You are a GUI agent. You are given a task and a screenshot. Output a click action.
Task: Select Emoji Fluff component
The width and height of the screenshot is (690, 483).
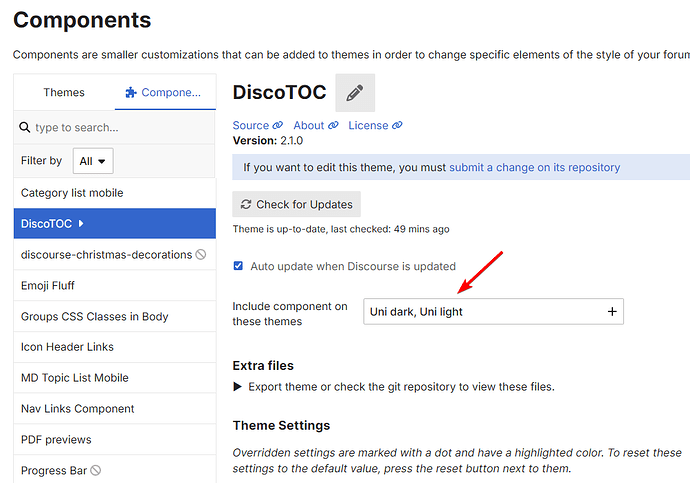click(x=115, y=285)
